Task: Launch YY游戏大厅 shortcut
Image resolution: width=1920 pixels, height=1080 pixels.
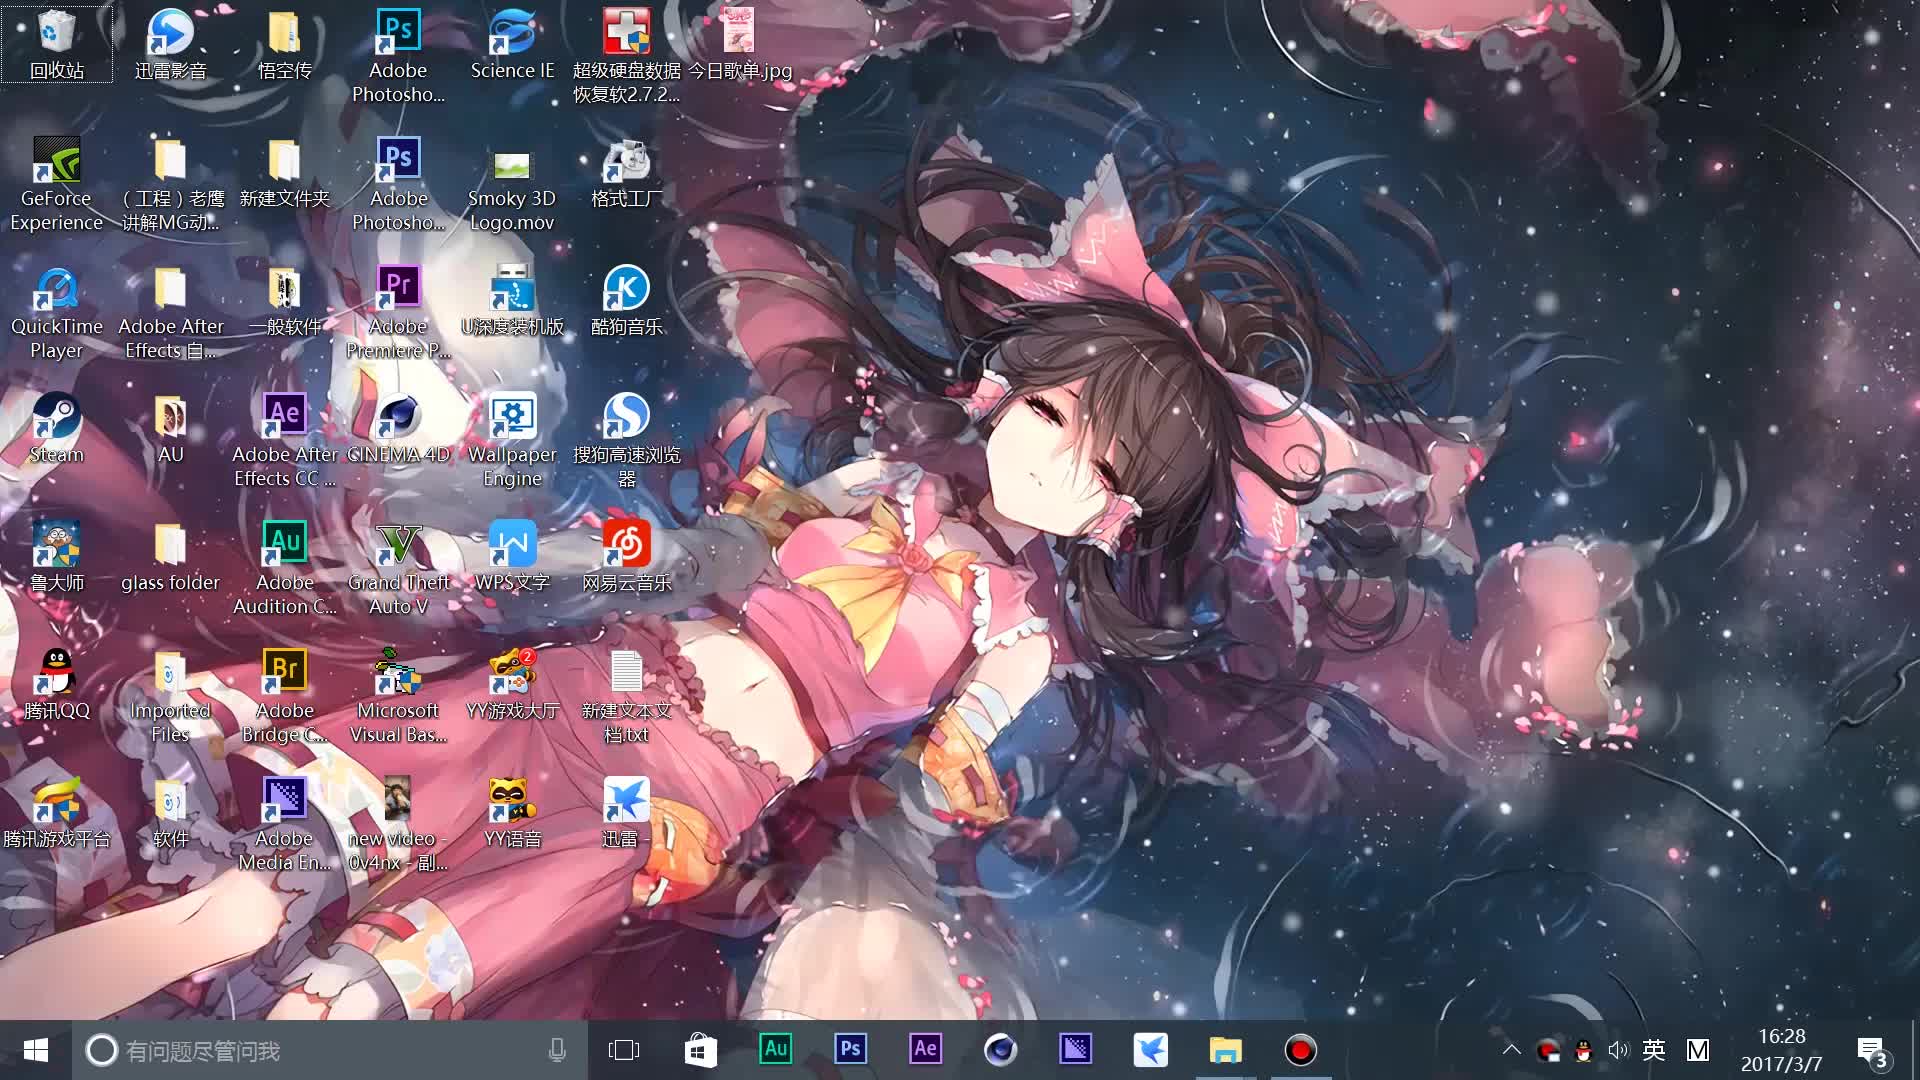Action: point(512,684)
